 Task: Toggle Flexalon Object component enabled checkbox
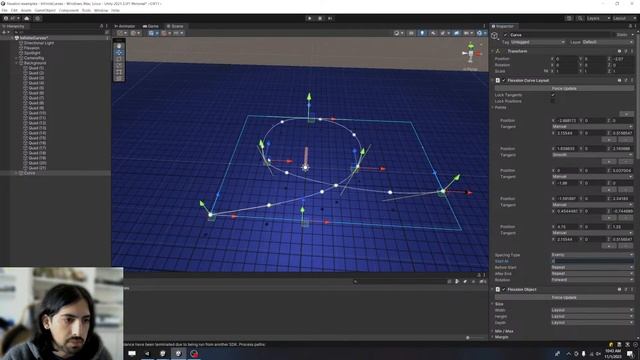click(x=504, y=289)
